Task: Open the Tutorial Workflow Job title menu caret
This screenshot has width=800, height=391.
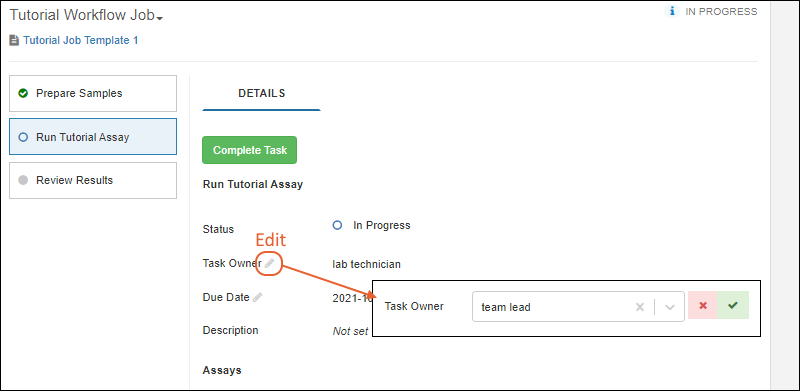Action: click(x=160, y=18)
